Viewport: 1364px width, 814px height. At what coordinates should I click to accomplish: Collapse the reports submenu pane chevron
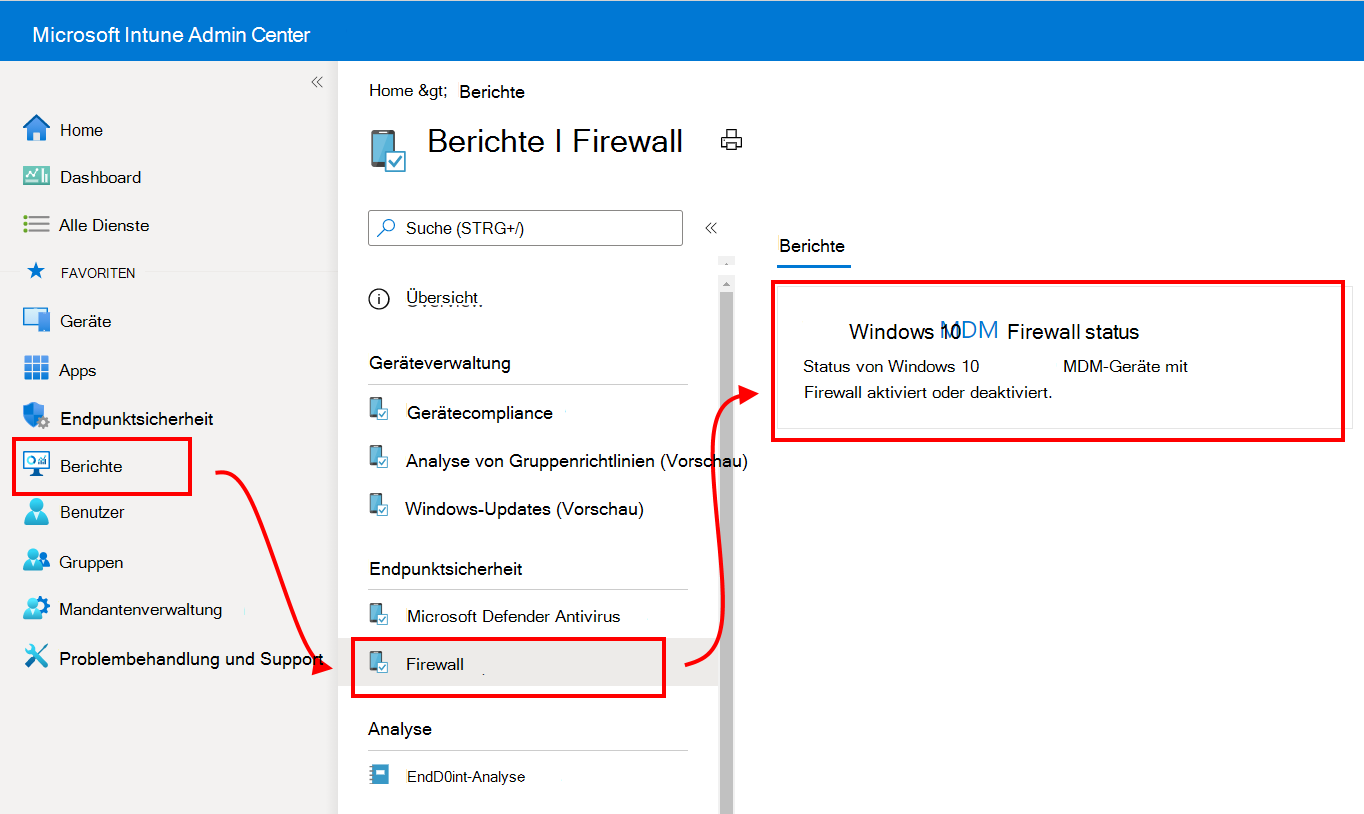point(711,228)
